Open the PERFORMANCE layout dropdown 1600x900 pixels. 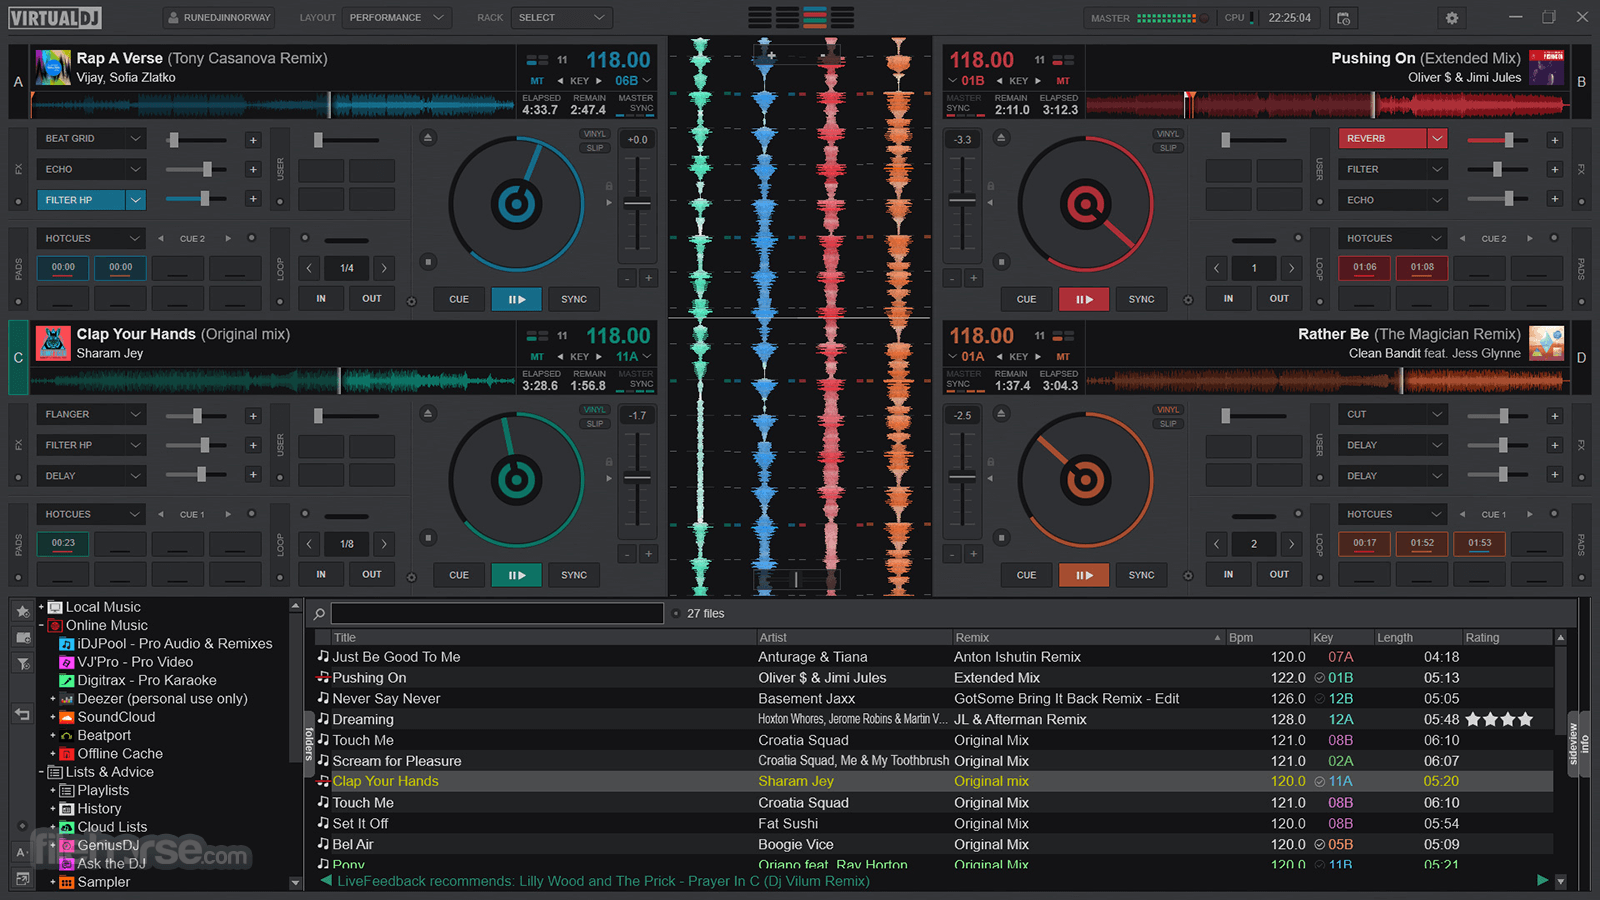pos(396,17)
